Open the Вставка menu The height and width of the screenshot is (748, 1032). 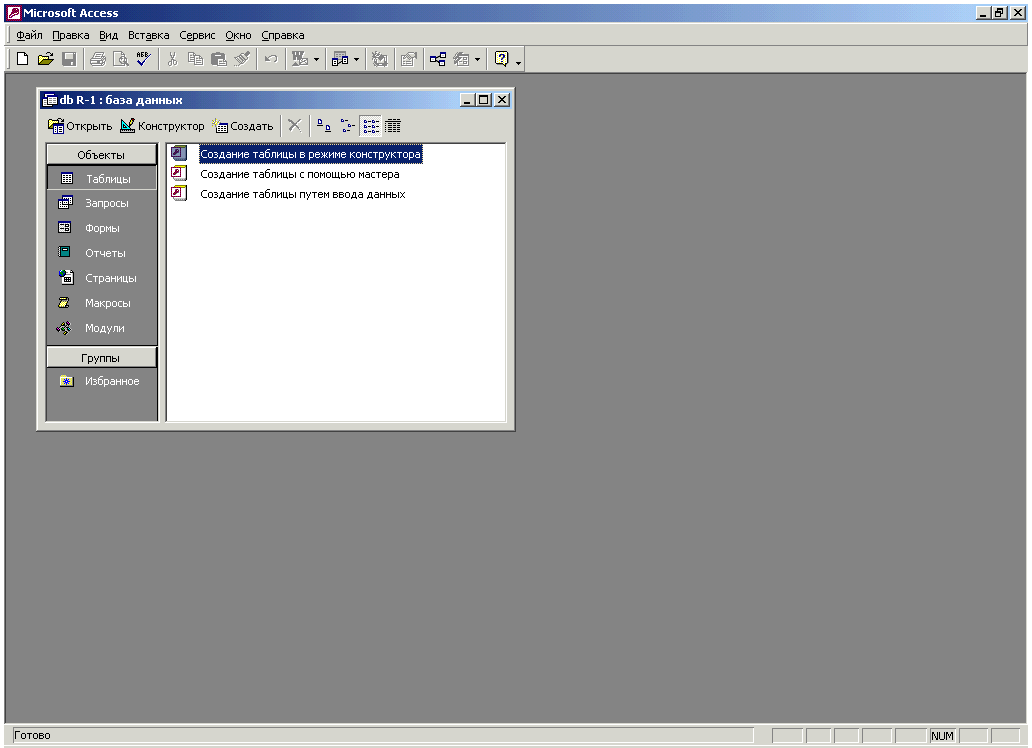(x=149, y=35)
